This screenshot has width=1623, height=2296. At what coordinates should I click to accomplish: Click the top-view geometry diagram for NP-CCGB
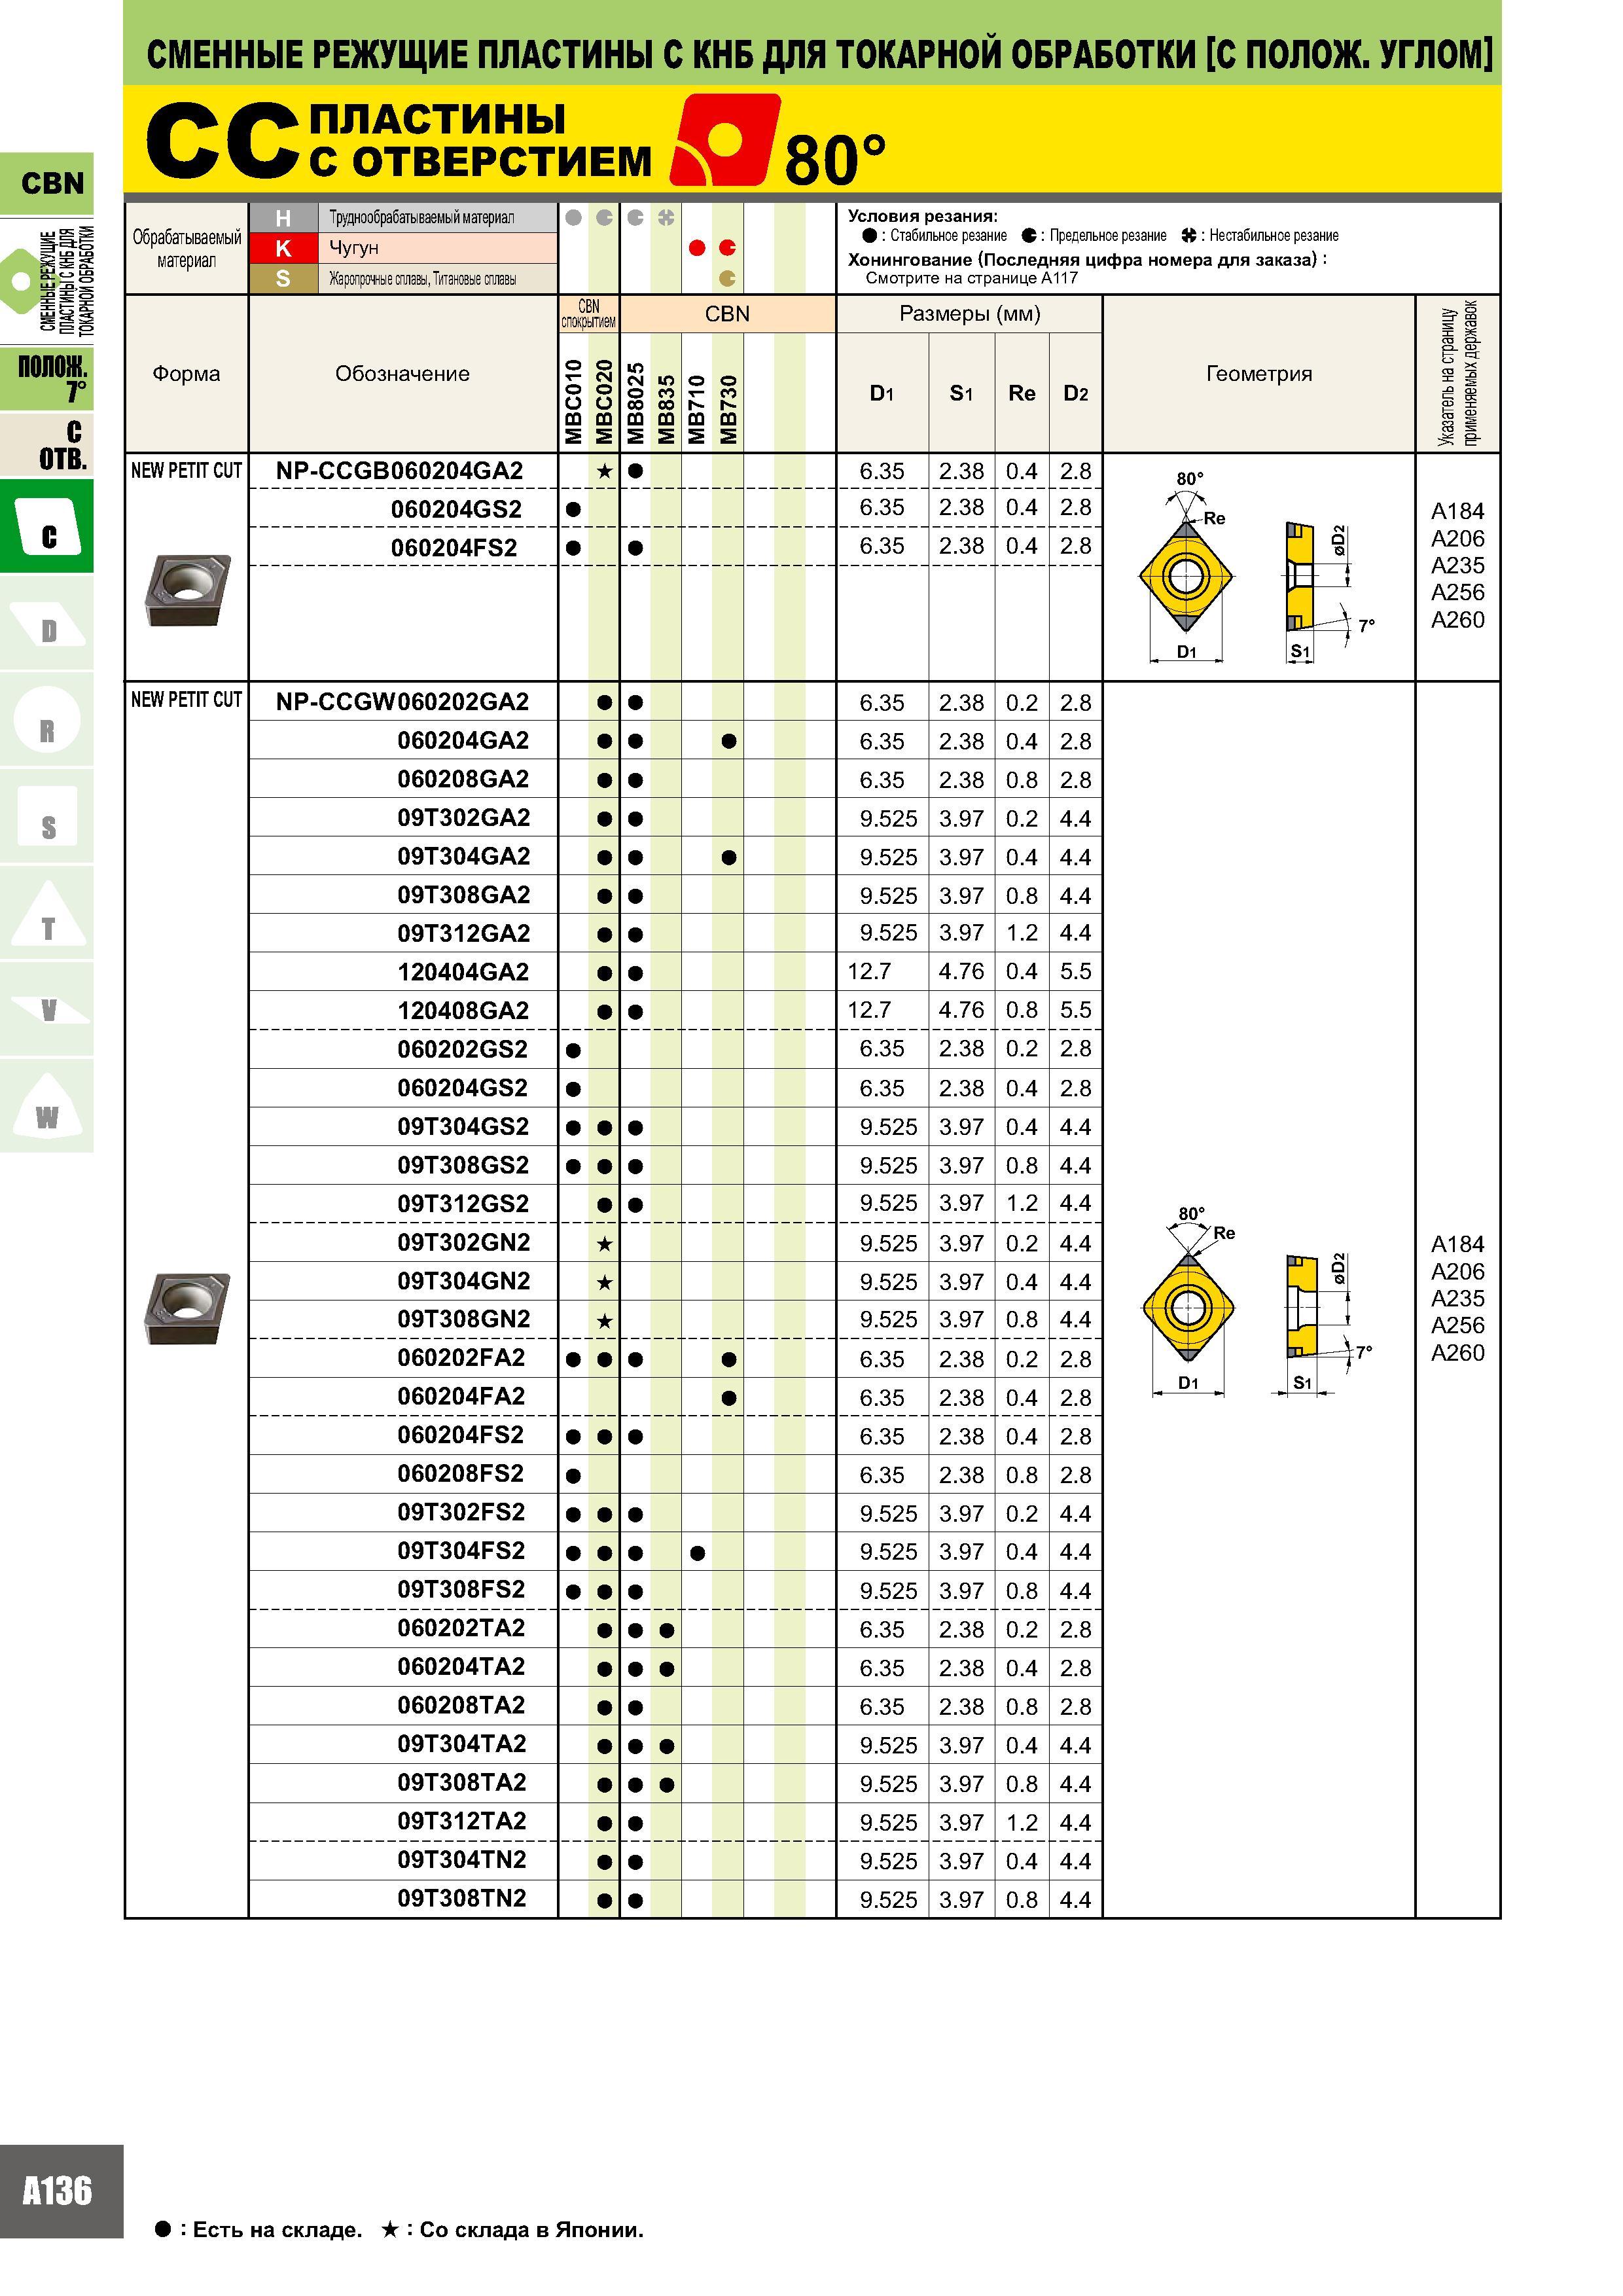[1187, 567]
